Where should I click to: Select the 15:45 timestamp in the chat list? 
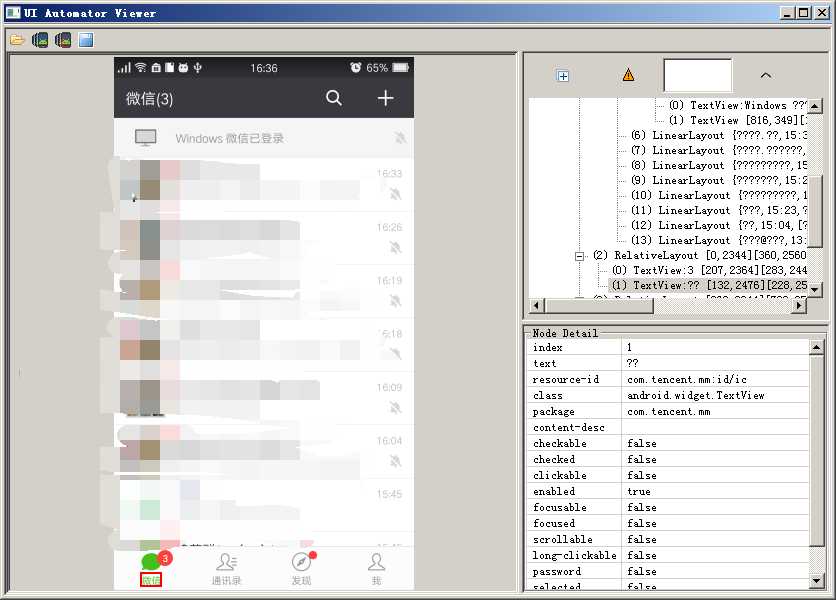pos(389,494)
